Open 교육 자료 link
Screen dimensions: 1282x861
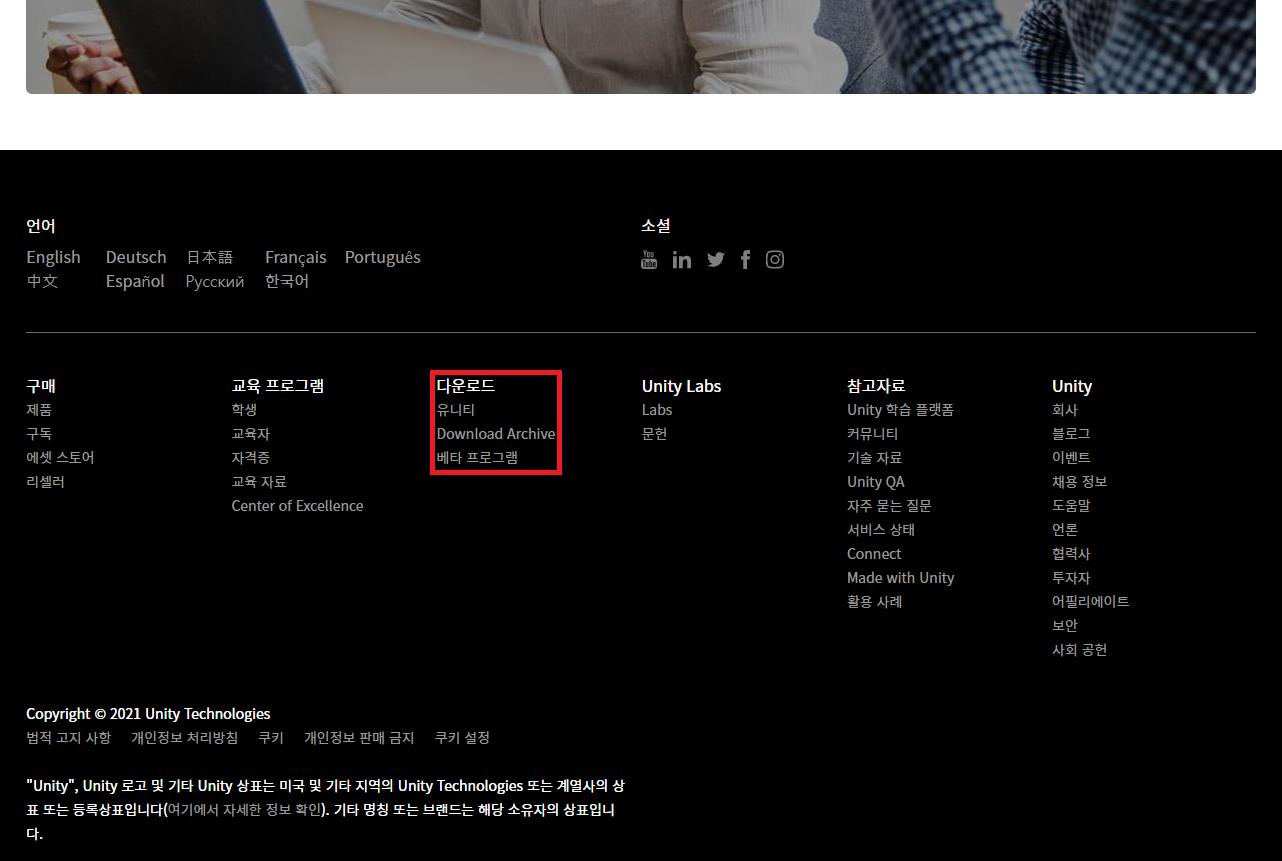coord(259,482)
